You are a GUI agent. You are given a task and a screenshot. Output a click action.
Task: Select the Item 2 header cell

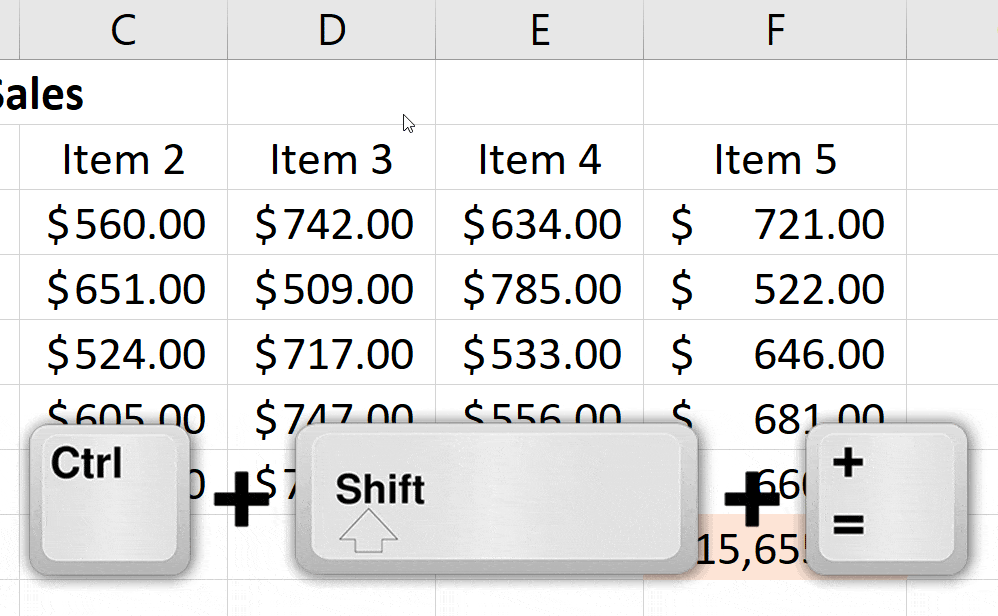click(122, 160)
